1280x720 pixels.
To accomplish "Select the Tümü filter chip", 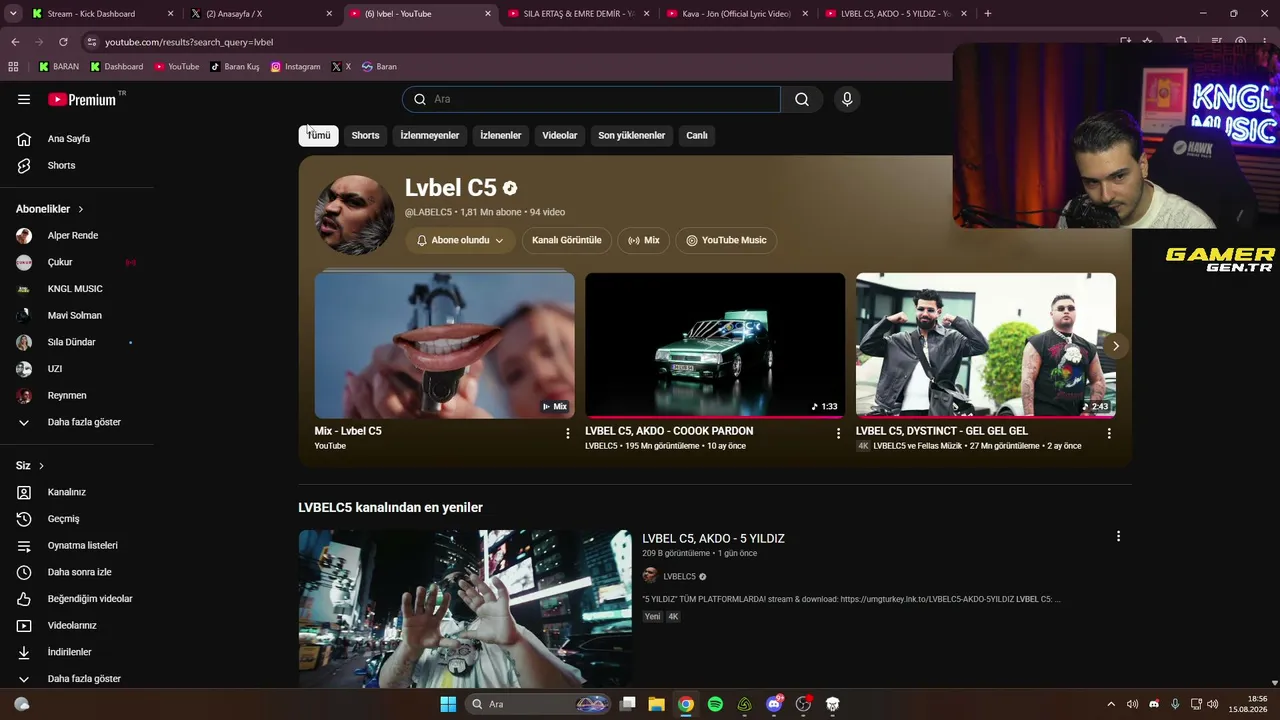I will coord(319,135).
